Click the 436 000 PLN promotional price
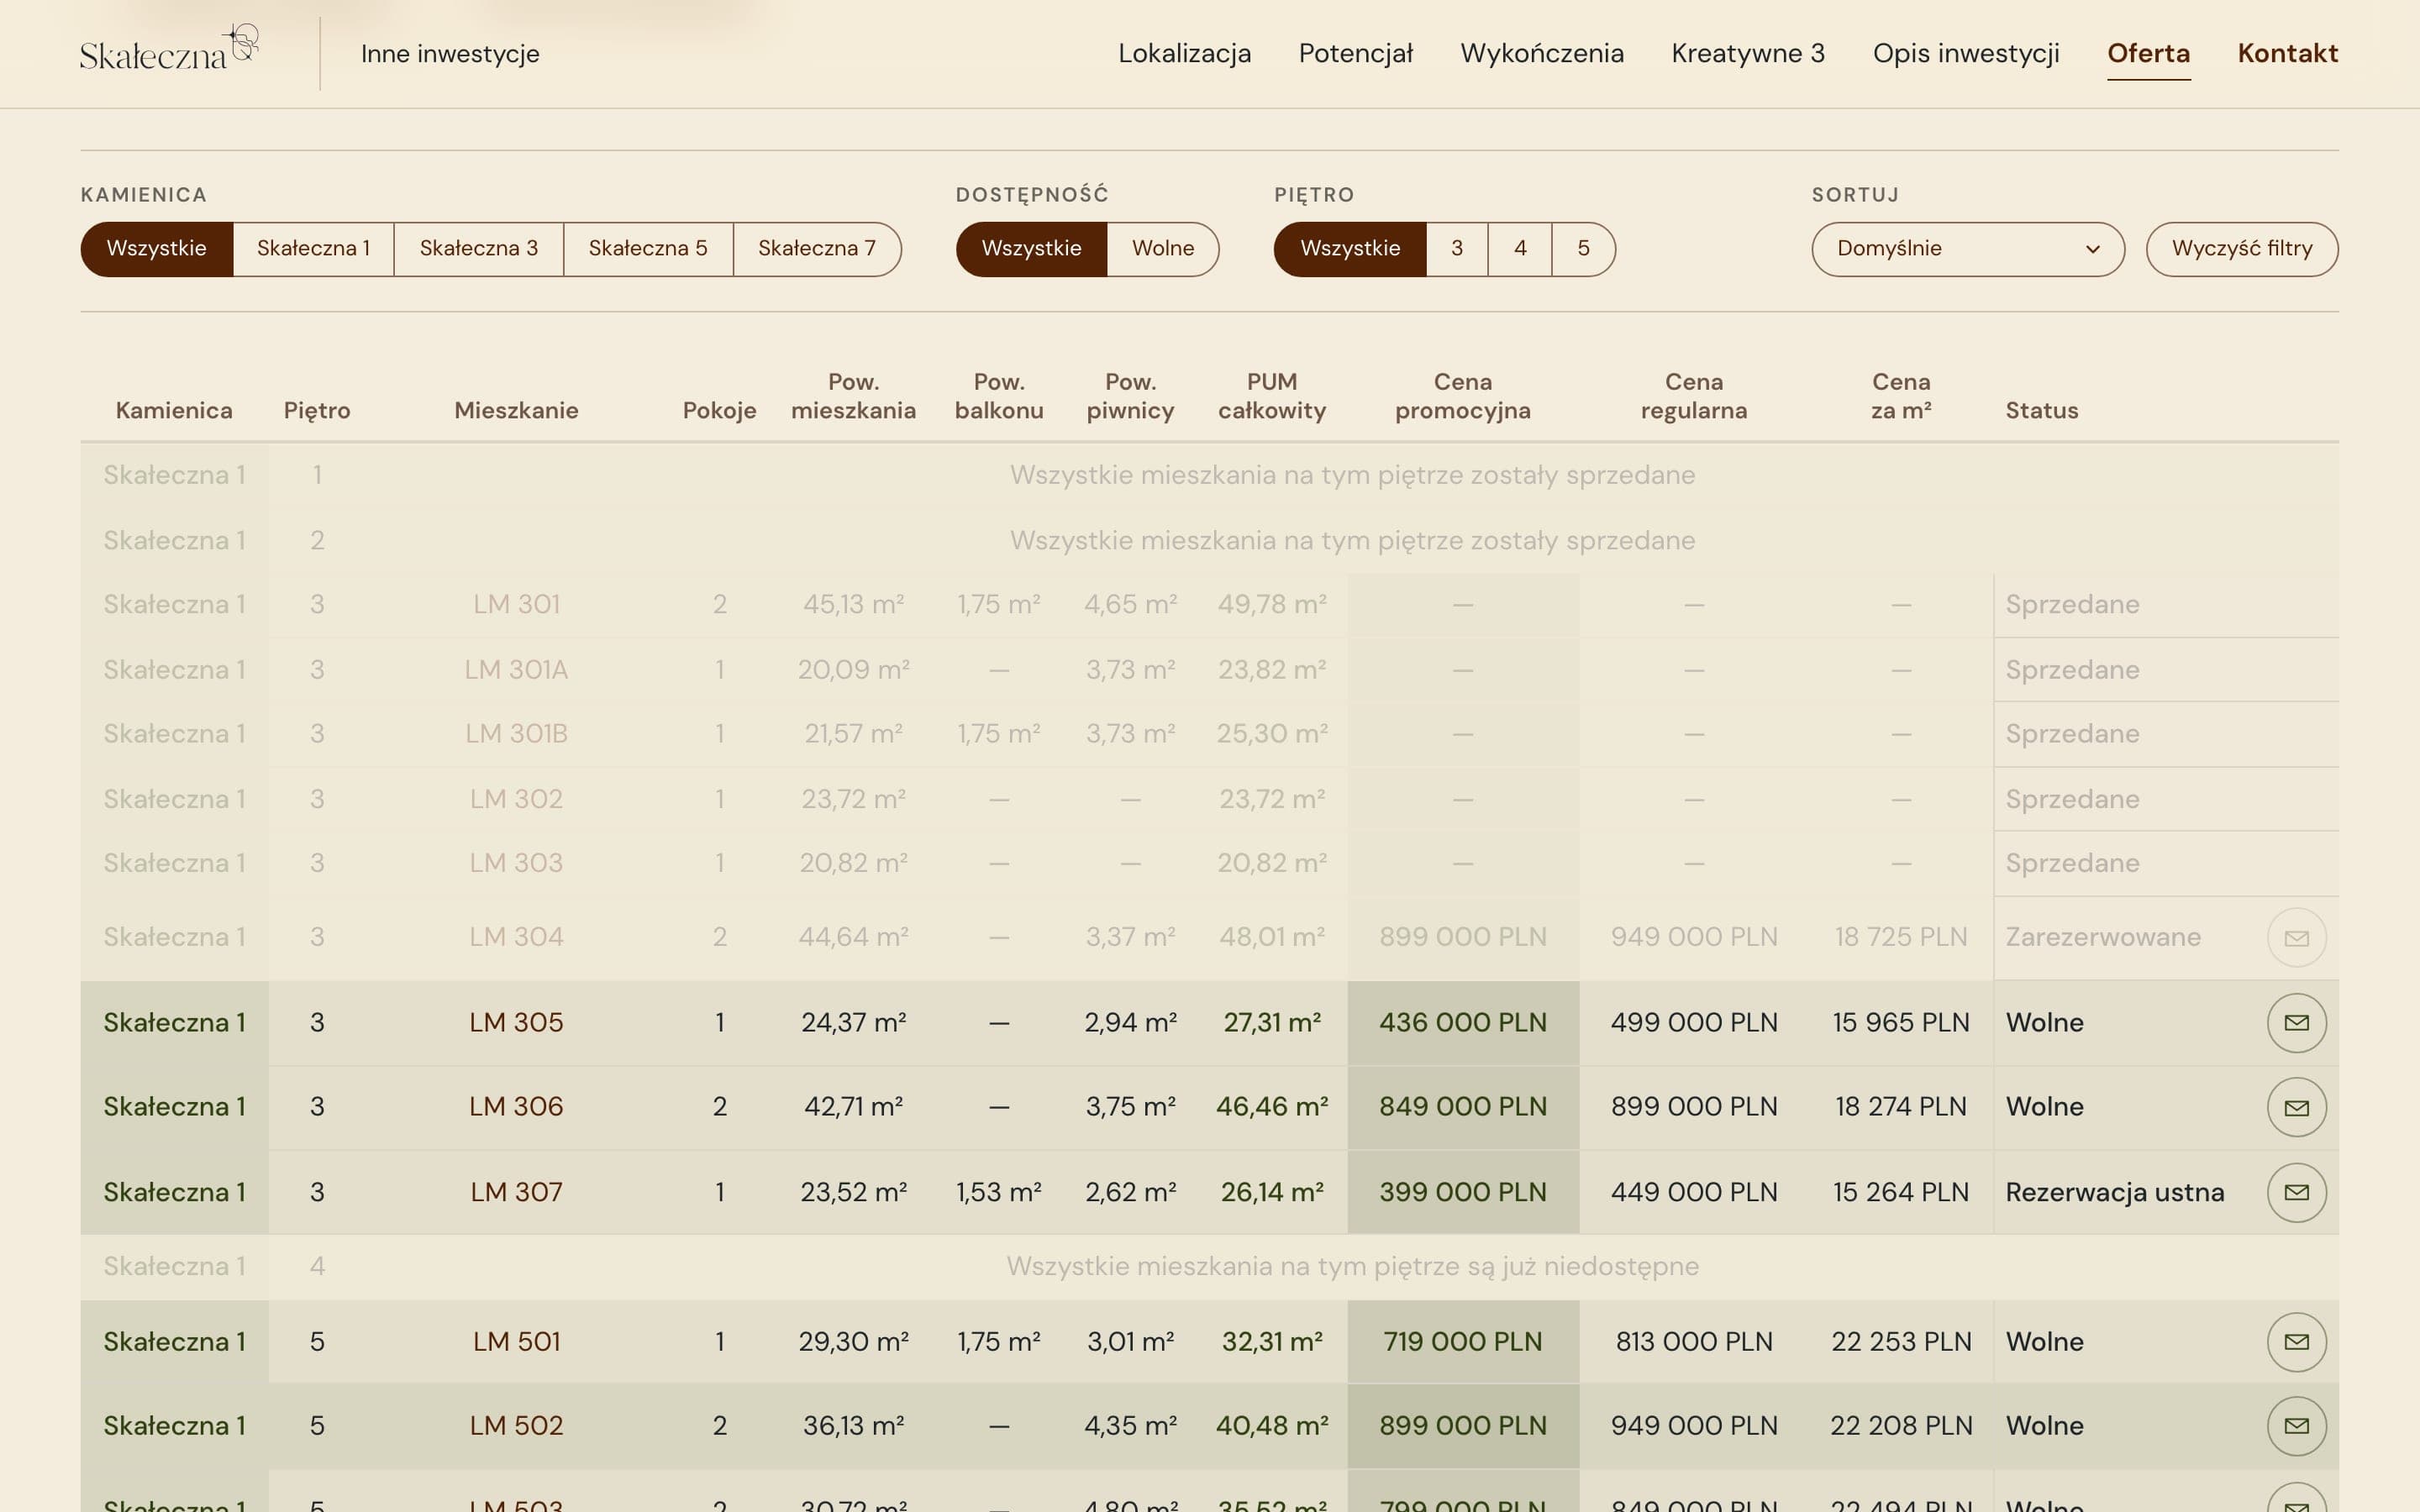Image resolution: width=2420 pixels, height=1512 pixels. point(1462,1022)
